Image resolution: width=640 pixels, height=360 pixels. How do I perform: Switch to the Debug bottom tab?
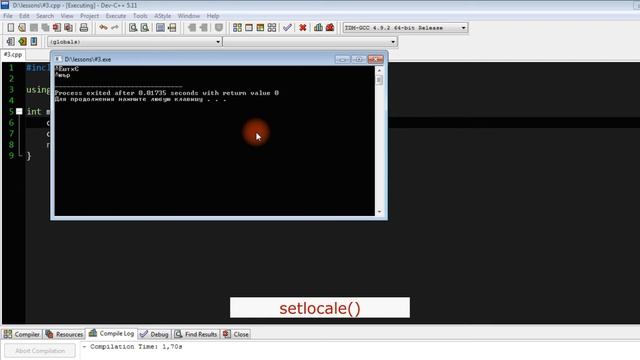(154, 334)
